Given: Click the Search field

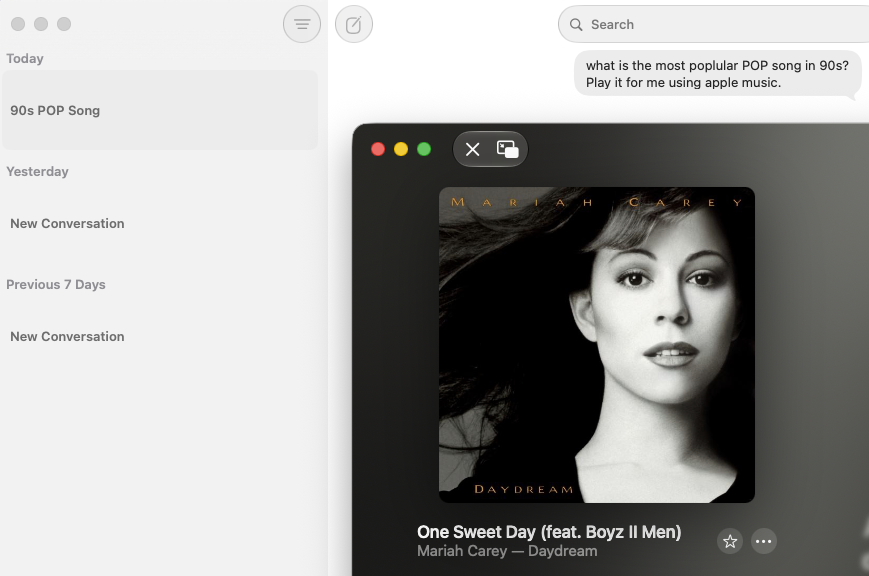Looking at the screenshot, I should pyautogui.click(x=713, y=24).
